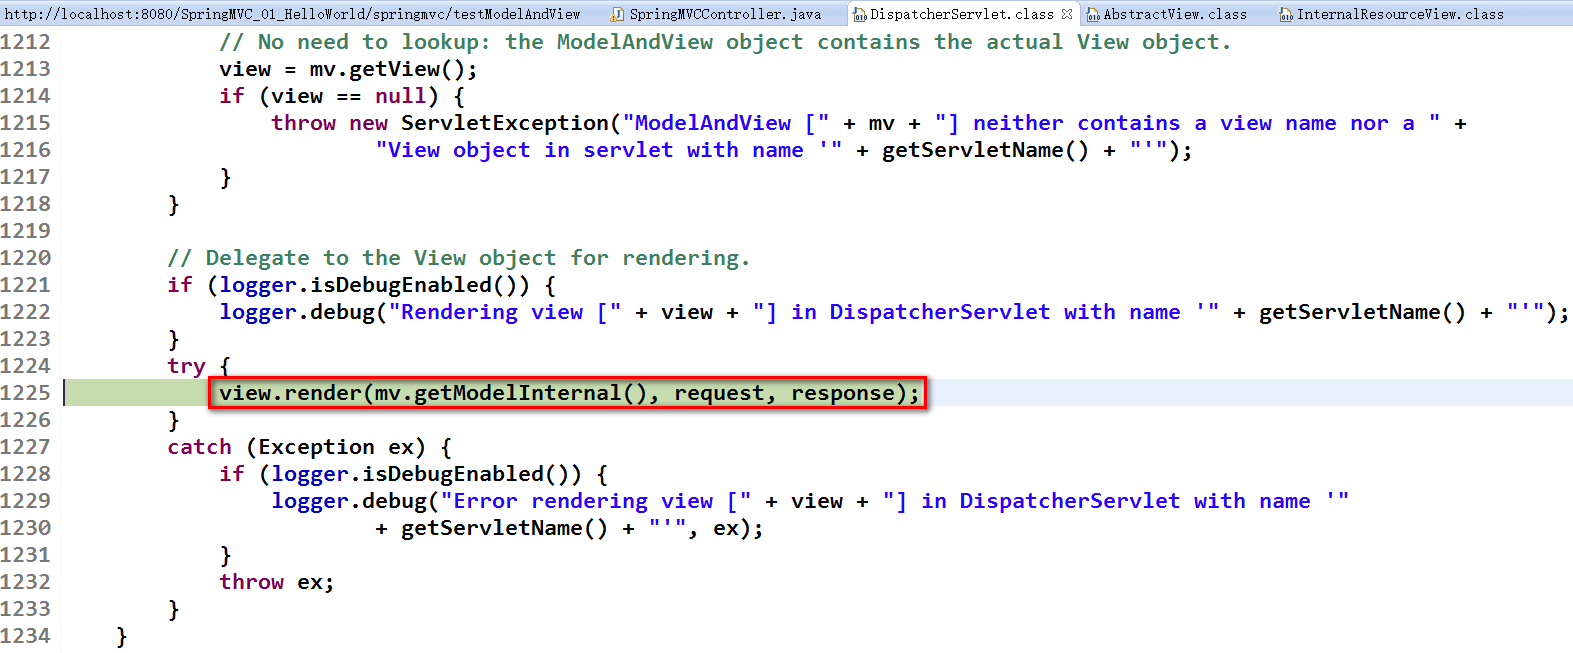Click line number 1225 in the gutter
This screenshot has width=1573, height=653.
pos(25,393)
